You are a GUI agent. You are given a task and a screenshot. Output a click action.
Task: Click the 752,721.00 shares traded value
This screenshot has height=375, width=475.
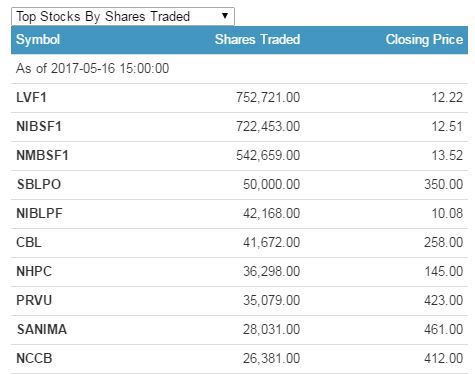[x=268, y=98]
